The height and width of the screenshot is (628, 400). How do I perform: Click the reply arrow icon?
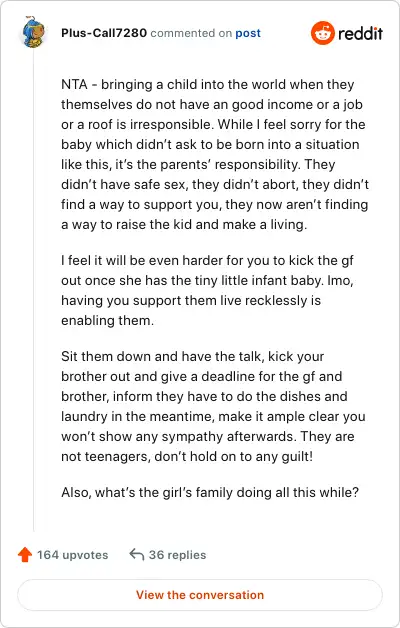pyautogui.click(x=137, y=555)
